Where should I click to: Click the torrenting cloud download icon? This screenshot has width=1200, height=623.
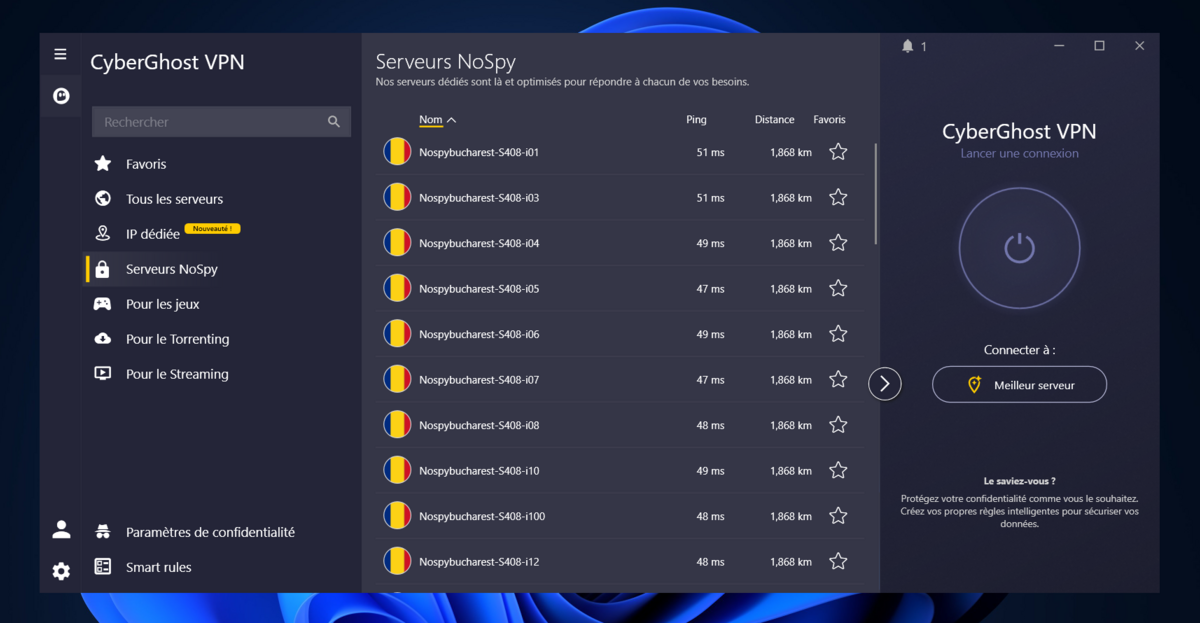click(x=102, y=339)
